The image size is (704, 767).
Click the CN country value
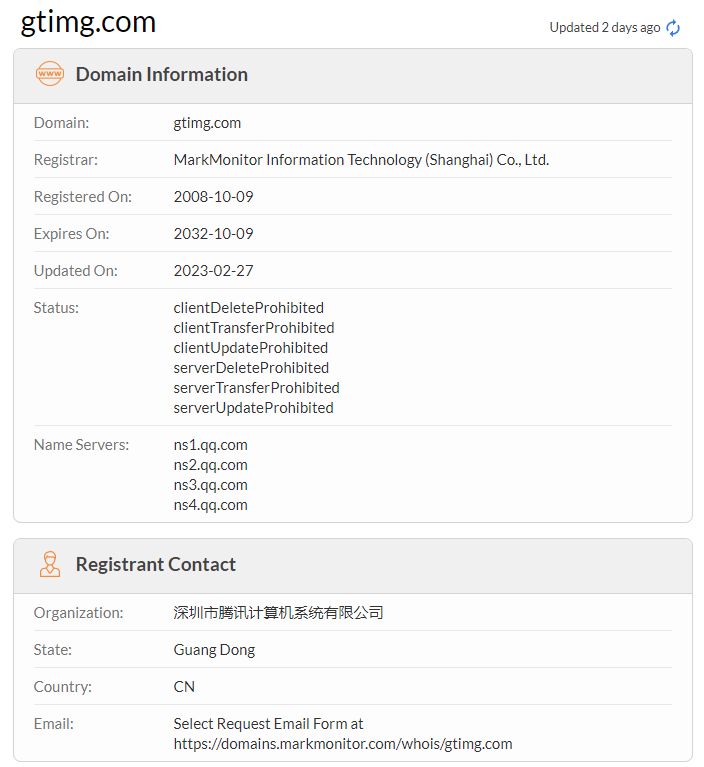coord(184,687)
